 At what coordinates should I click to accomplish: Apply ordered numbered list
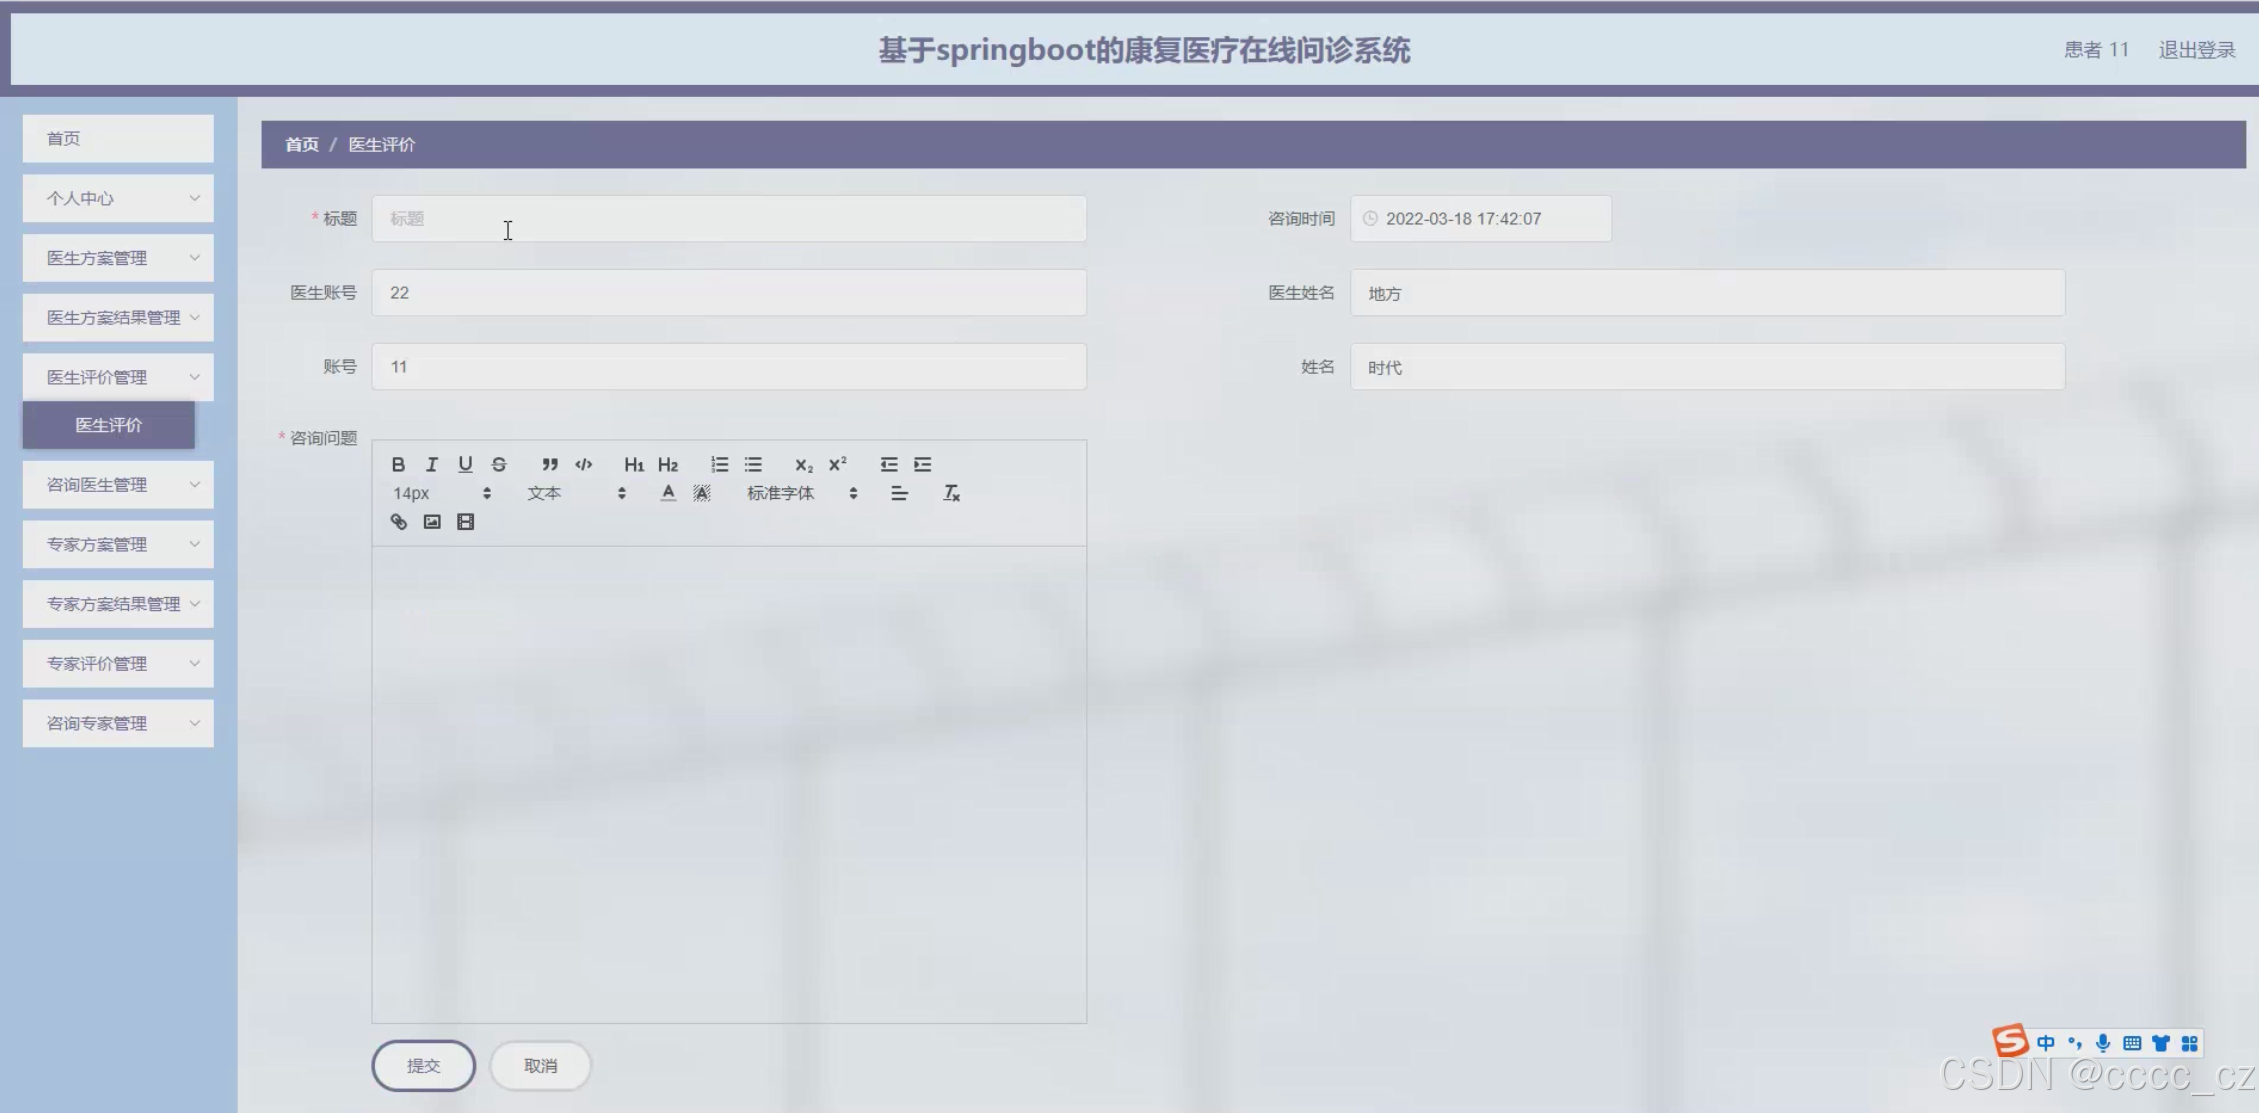719,464
